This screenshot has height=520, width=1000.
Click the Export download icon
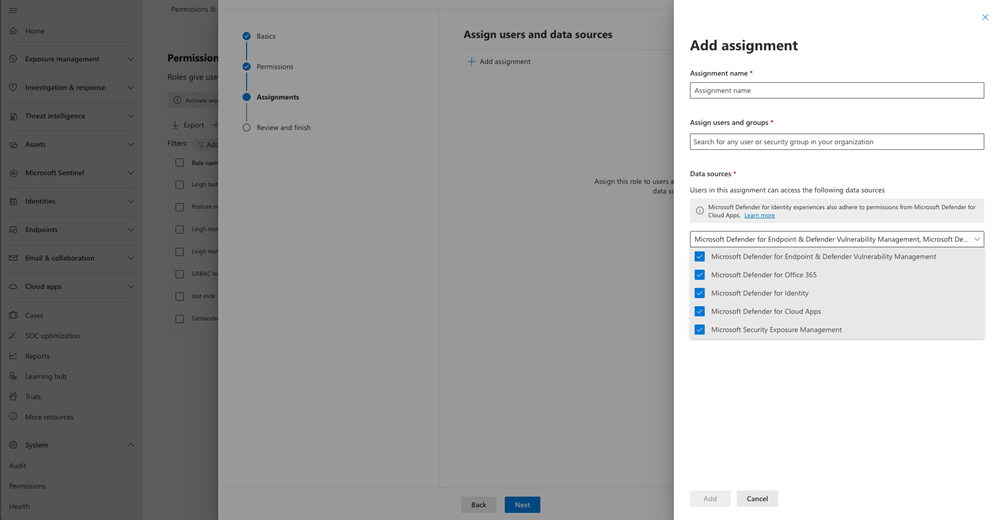coord(175,125)
